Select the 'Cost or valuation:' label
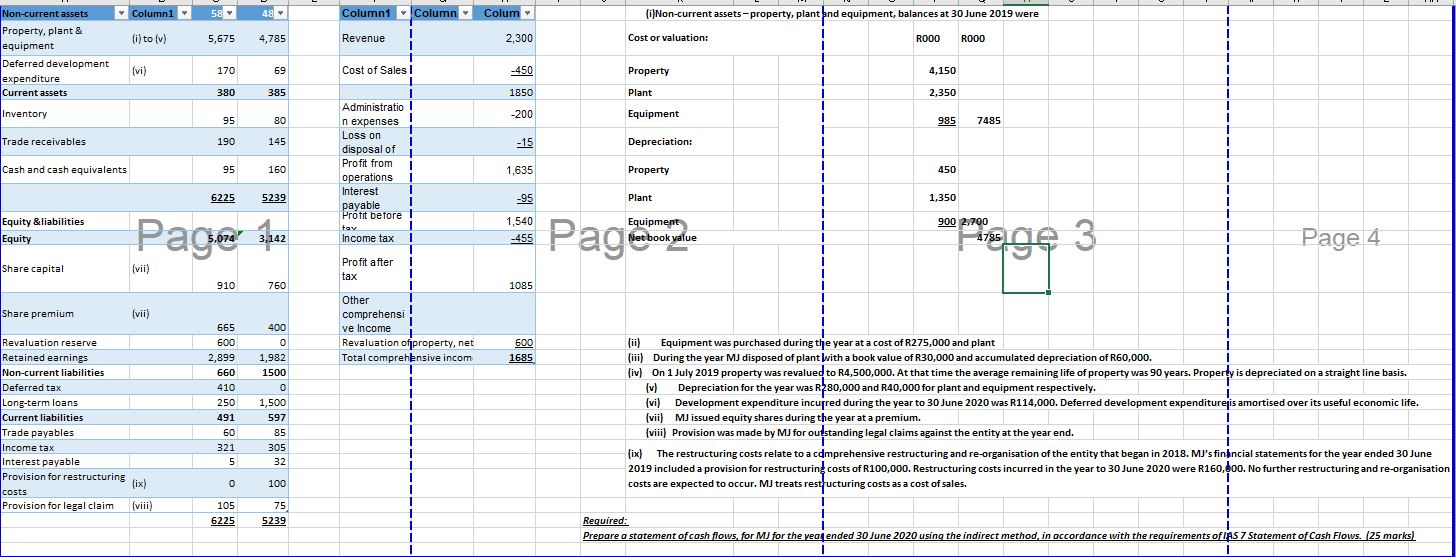 668,38
